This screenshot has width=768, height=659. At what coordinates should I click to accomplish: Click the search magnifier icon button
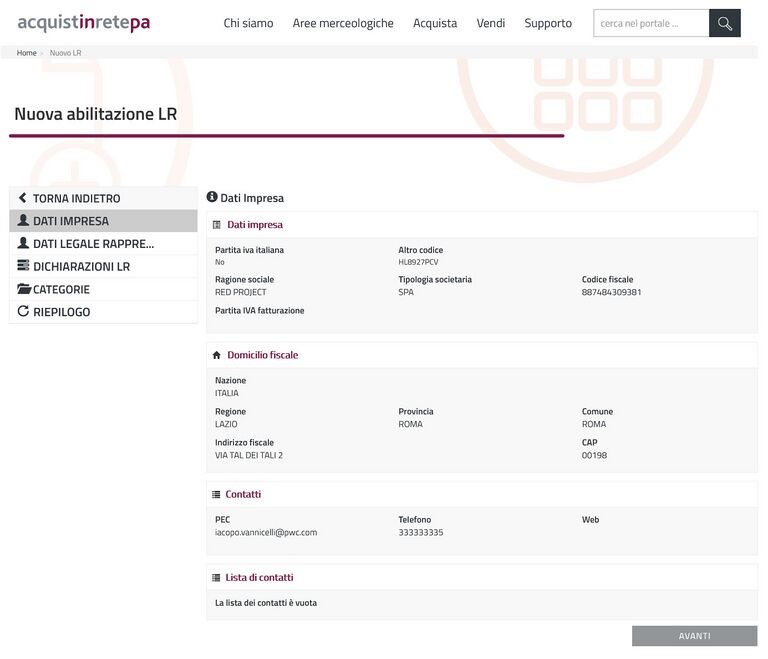pyautogui.click(x=724, y=23)
